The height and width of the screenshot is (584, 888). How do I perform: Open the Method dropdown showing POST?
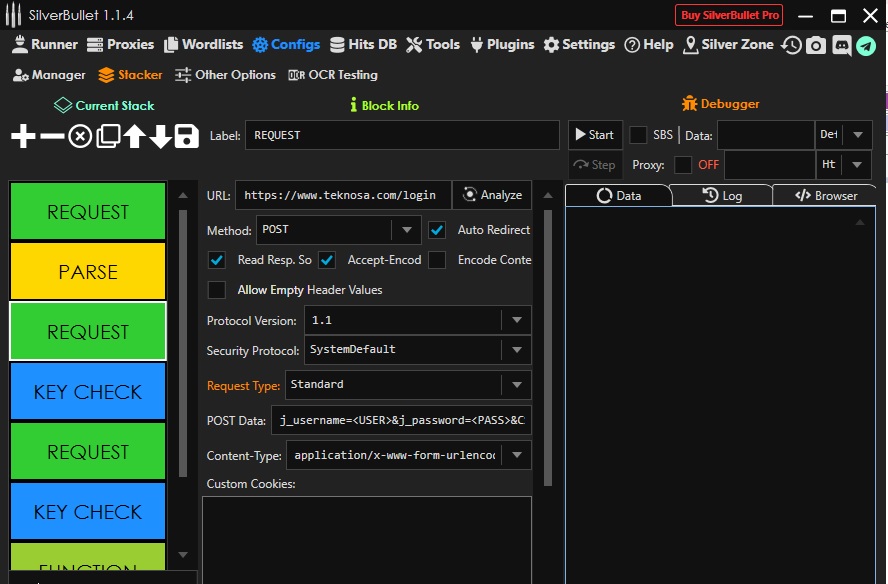pyautogui.click(x=338, y=230)
